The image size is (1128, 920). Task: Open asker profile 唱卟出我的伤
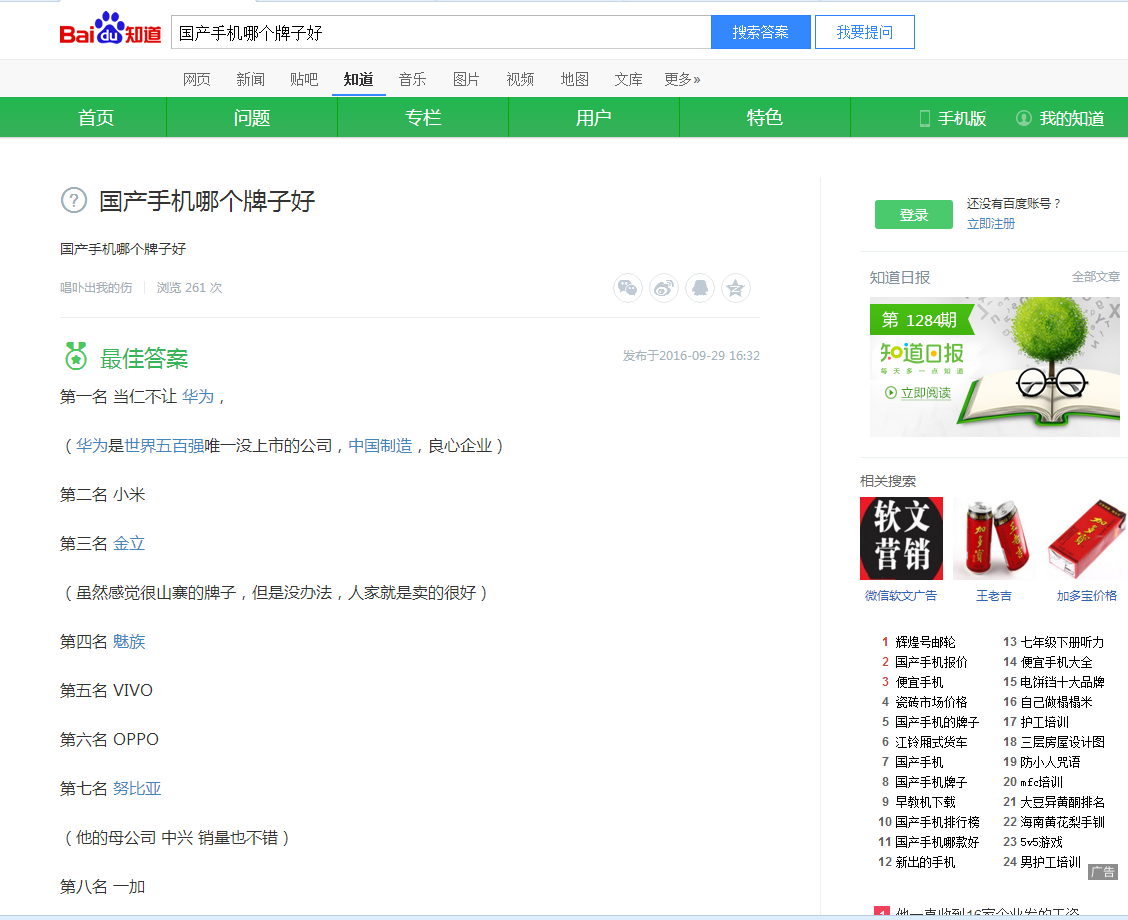pos(96,288)
